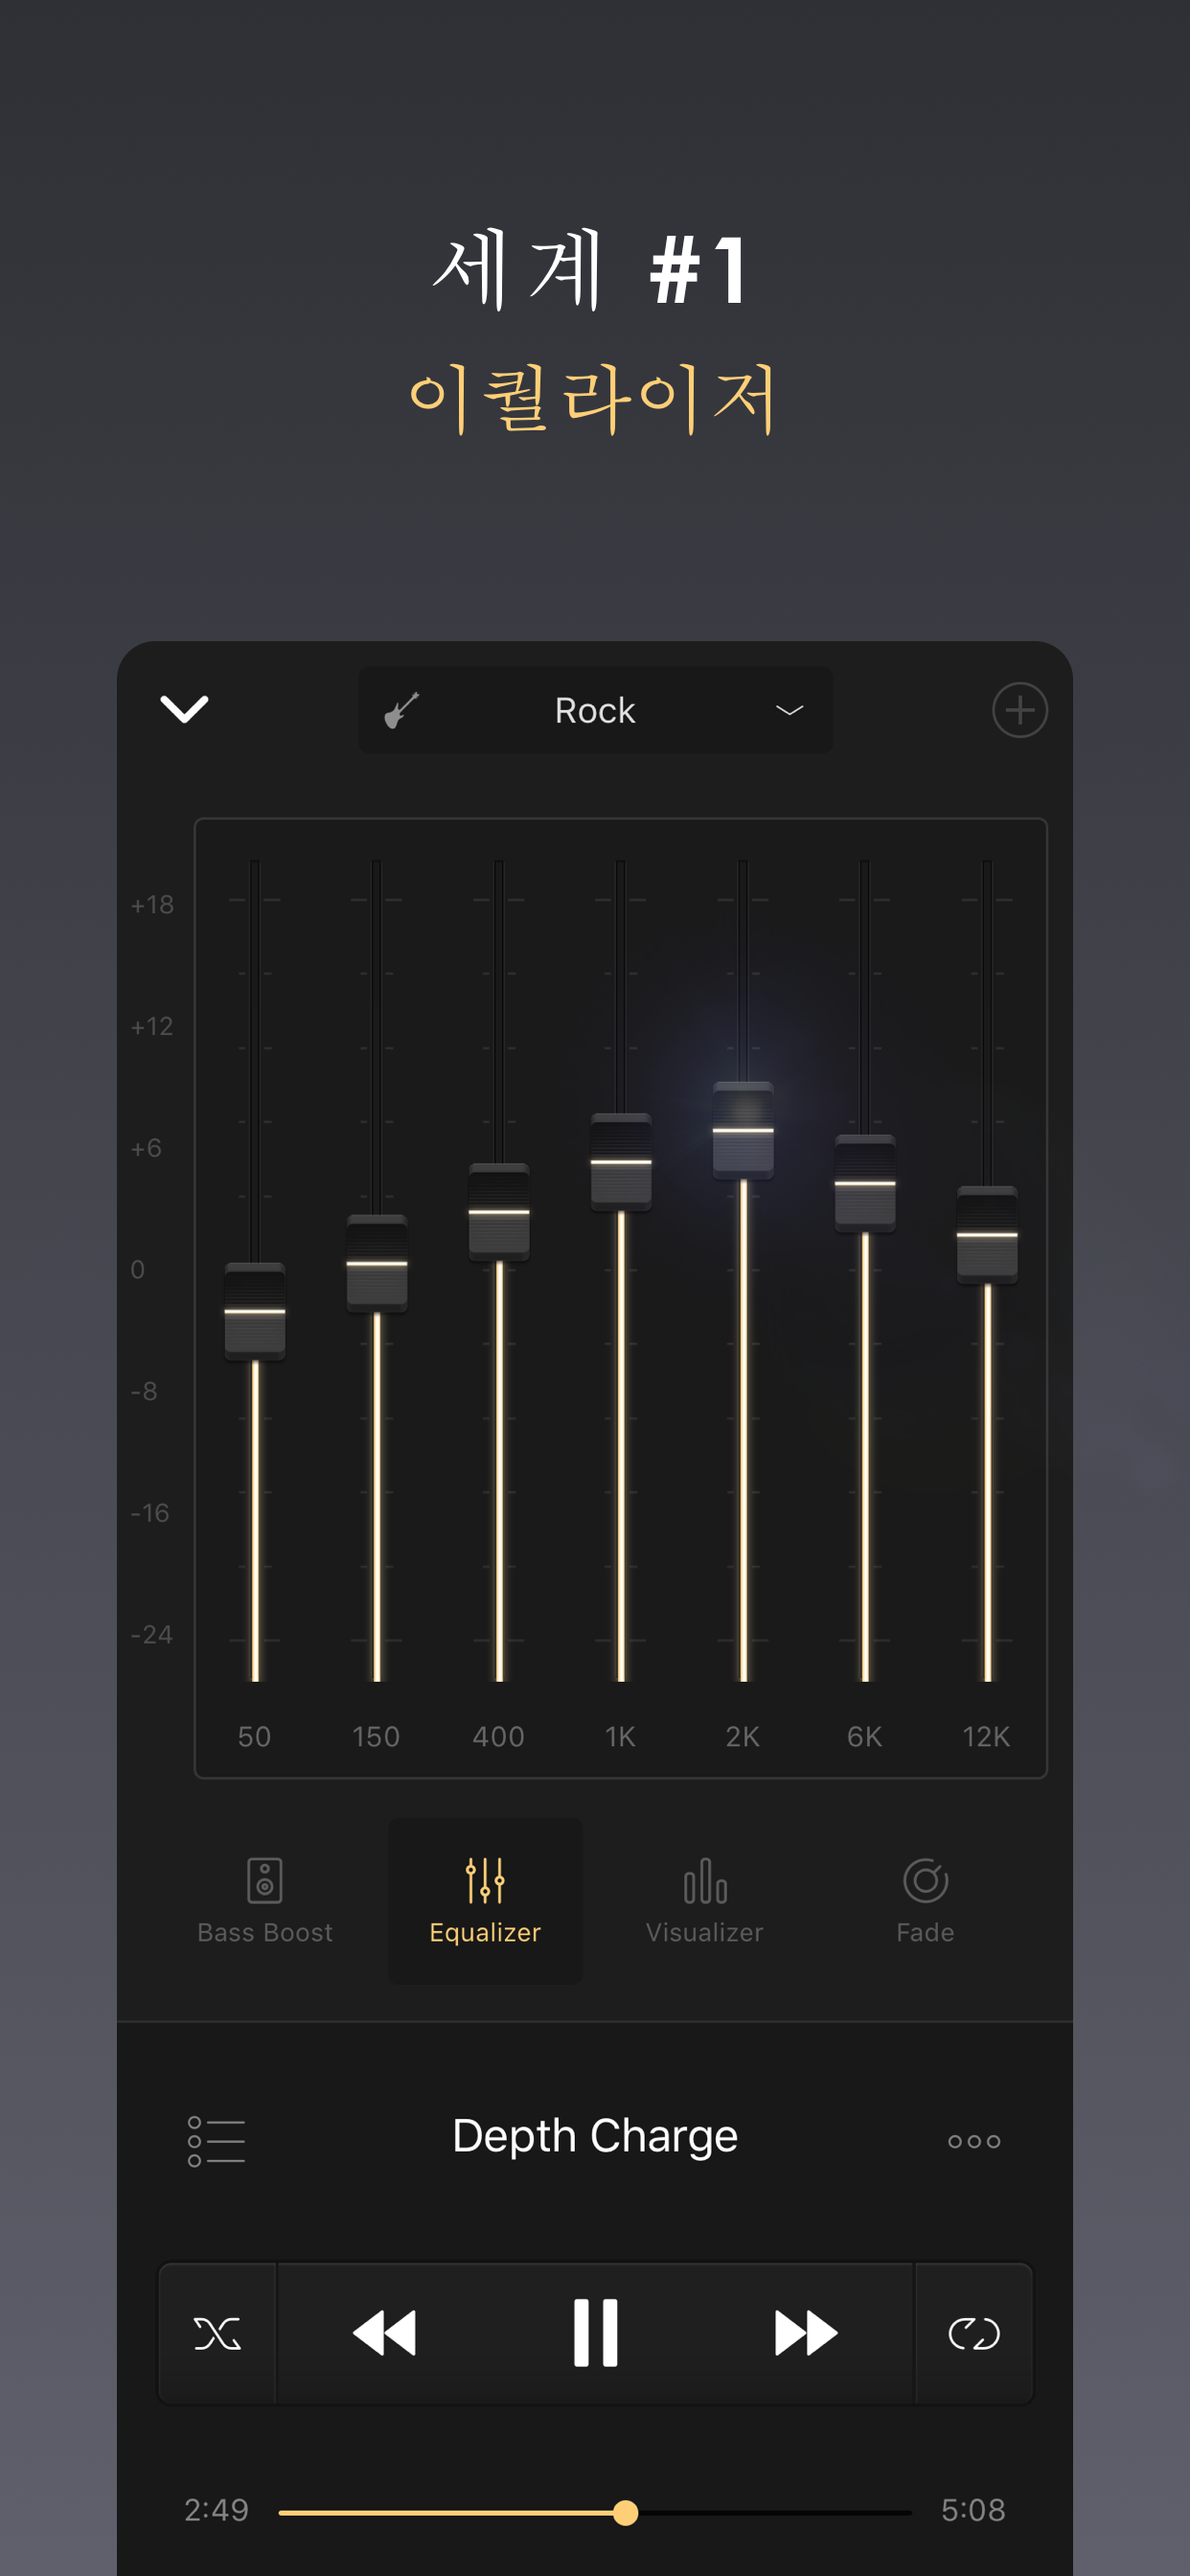The width and height of the screenshot is (1190, 2576).
Task: Open the Rock preset dropdown
Action: click(x=595, y=710)
